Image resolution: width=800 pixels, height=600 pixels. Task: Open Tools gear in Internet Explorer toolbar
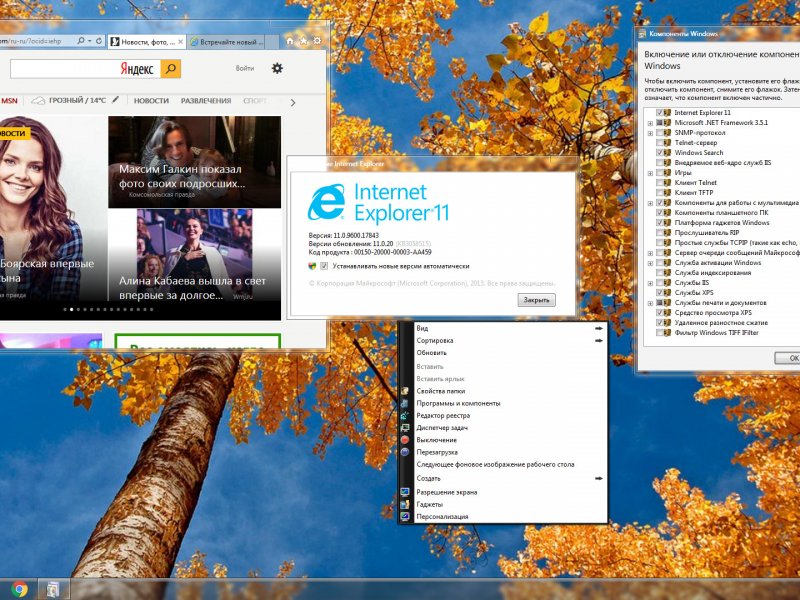[x=317, y=41]
